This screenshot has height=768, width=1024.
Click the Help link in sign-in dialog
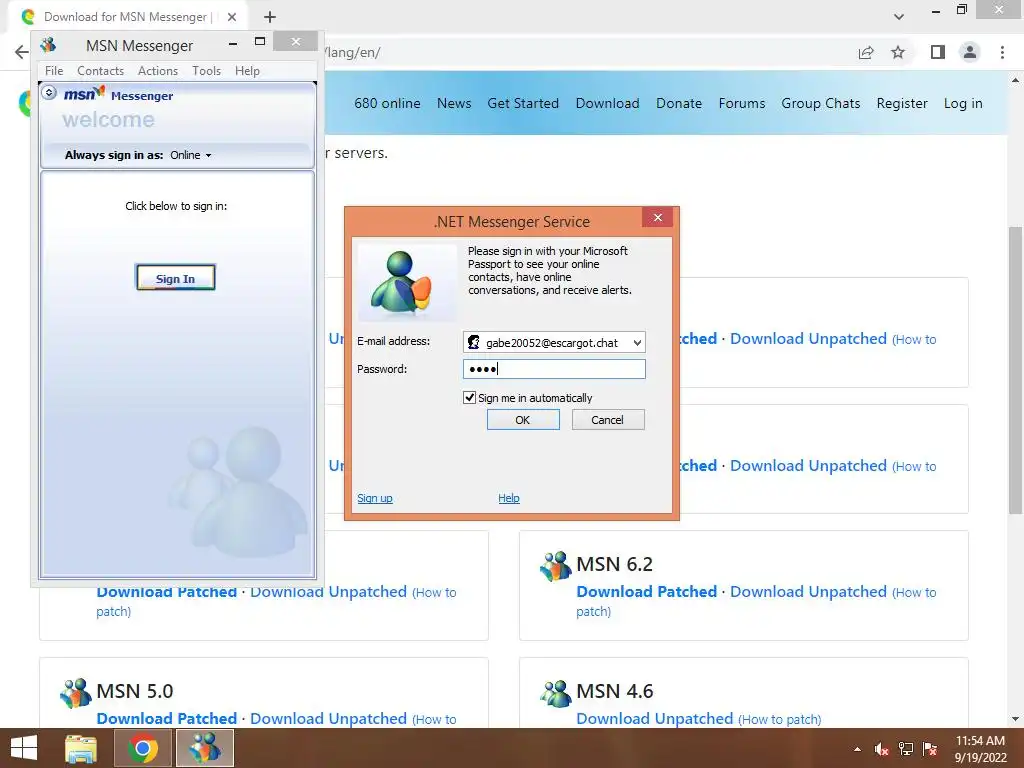[x=509, y=498]
